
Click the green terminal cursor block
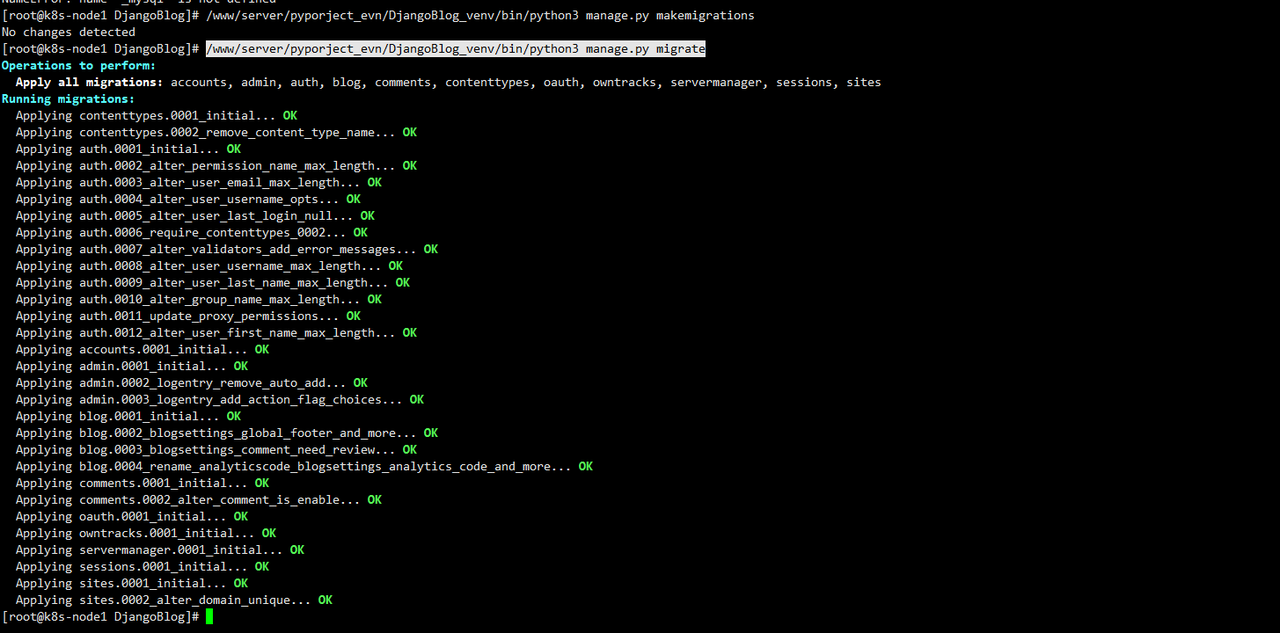coord(210,617)
